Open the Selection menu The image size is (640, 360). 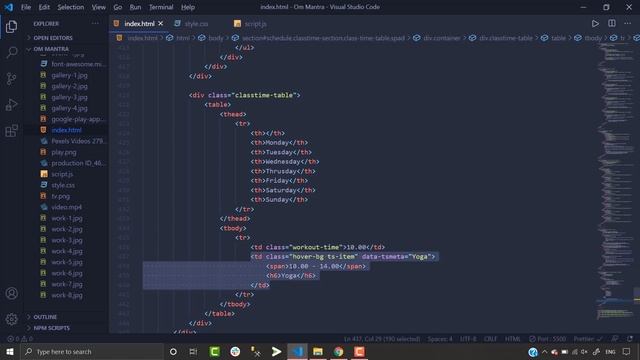pyautogui.click(x=71, y=7)
